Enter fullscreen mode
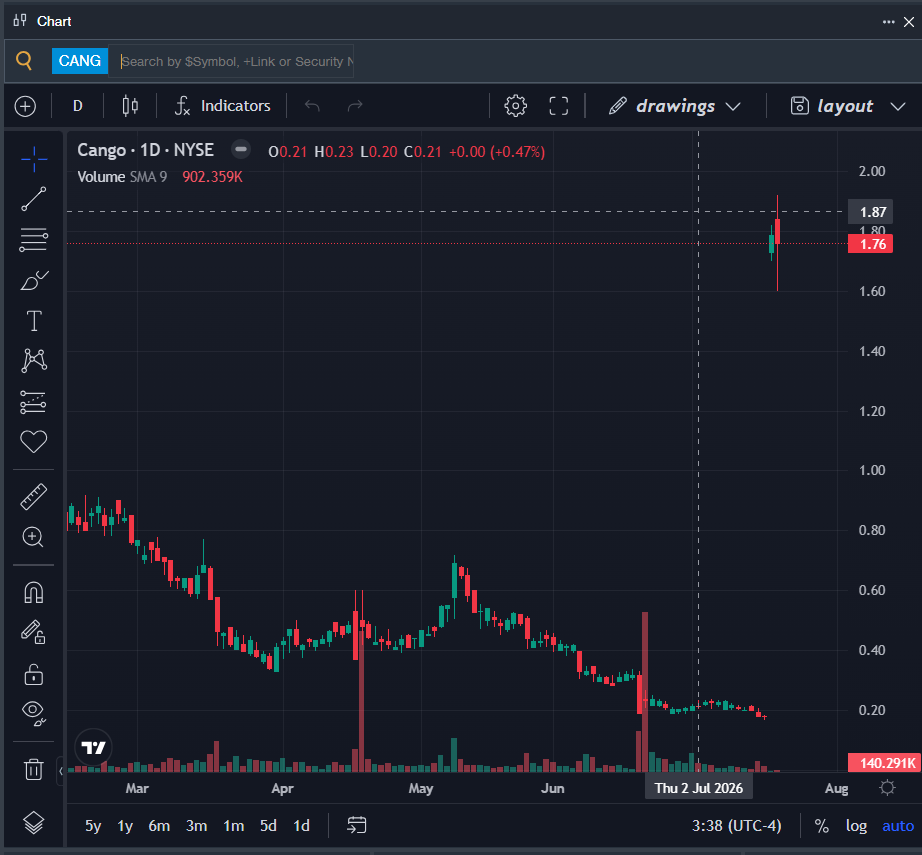This screenshot has width=922, height=855. coord(559,106)
